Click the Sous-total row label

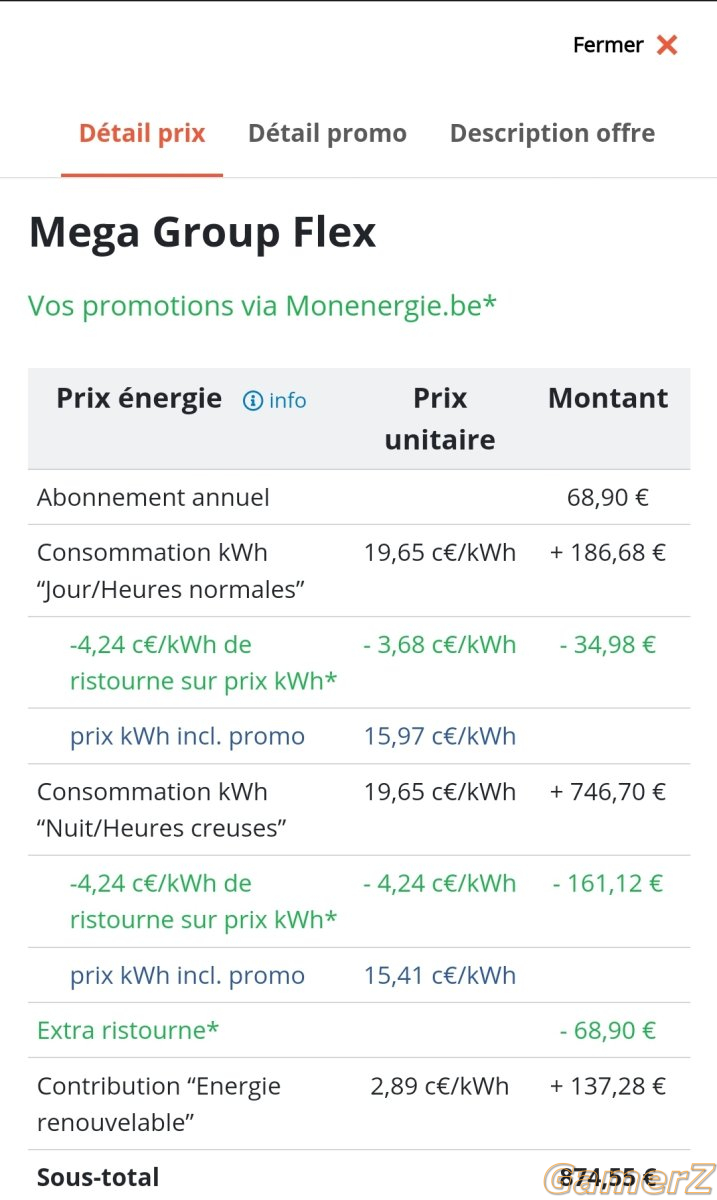98,1177
